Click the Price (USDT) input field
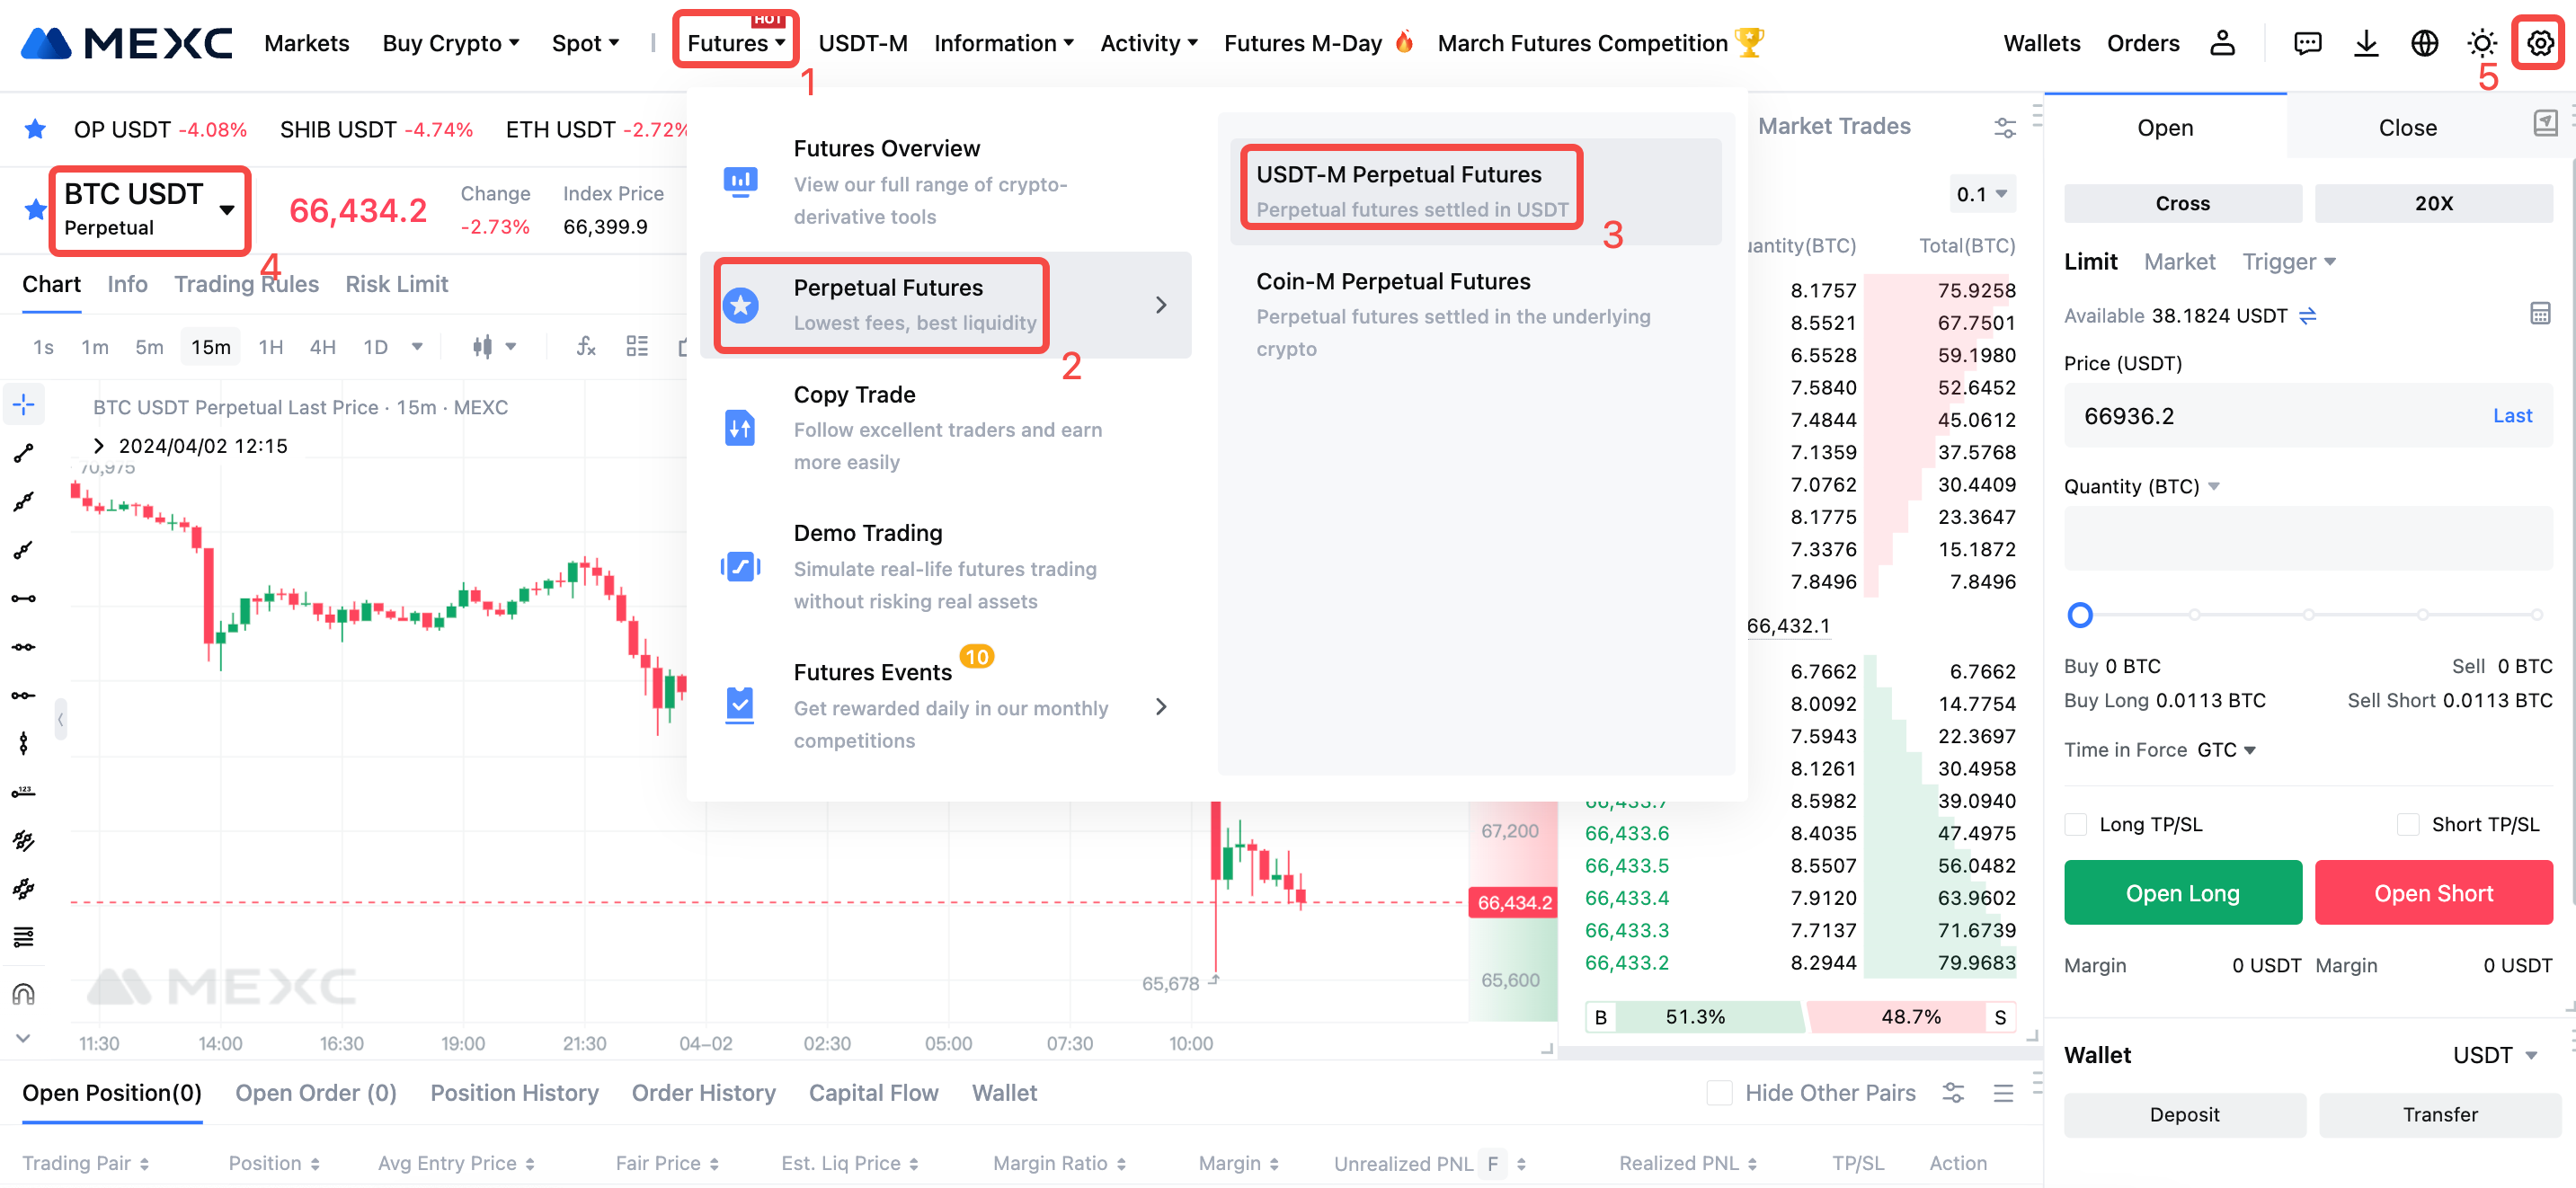The image size is (2576, 1188). tap(2307, 416)
